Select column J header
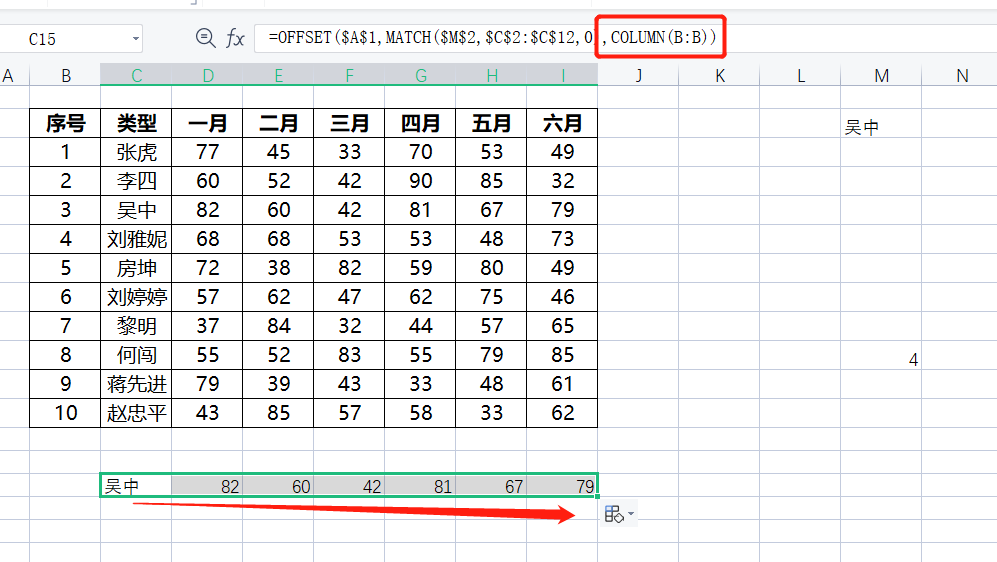 638,76
